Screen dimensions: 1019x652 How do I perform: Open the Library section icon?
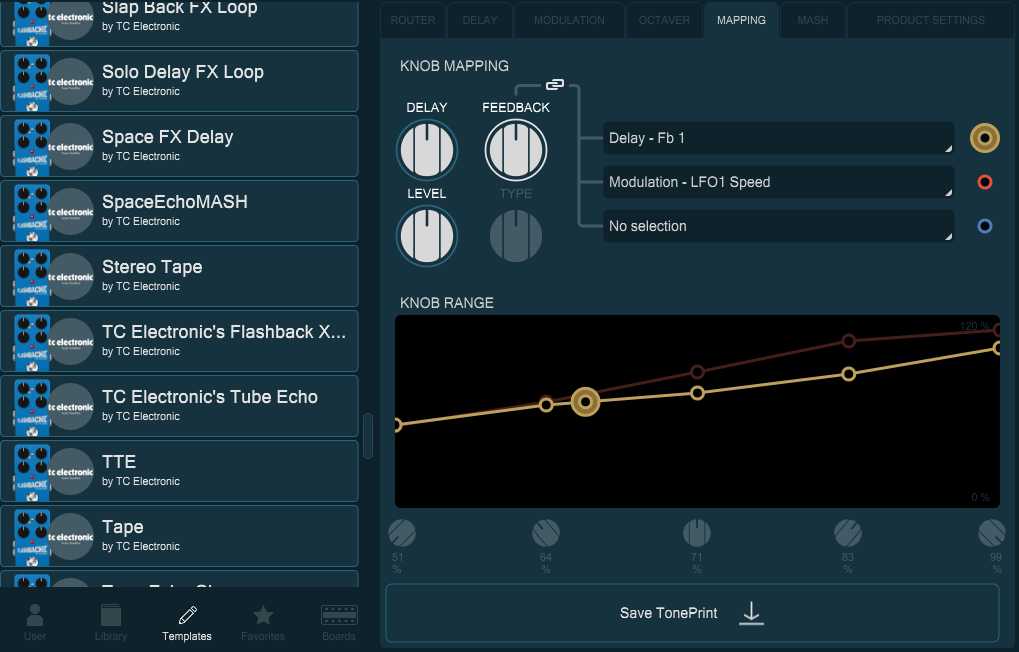(110, 615)
